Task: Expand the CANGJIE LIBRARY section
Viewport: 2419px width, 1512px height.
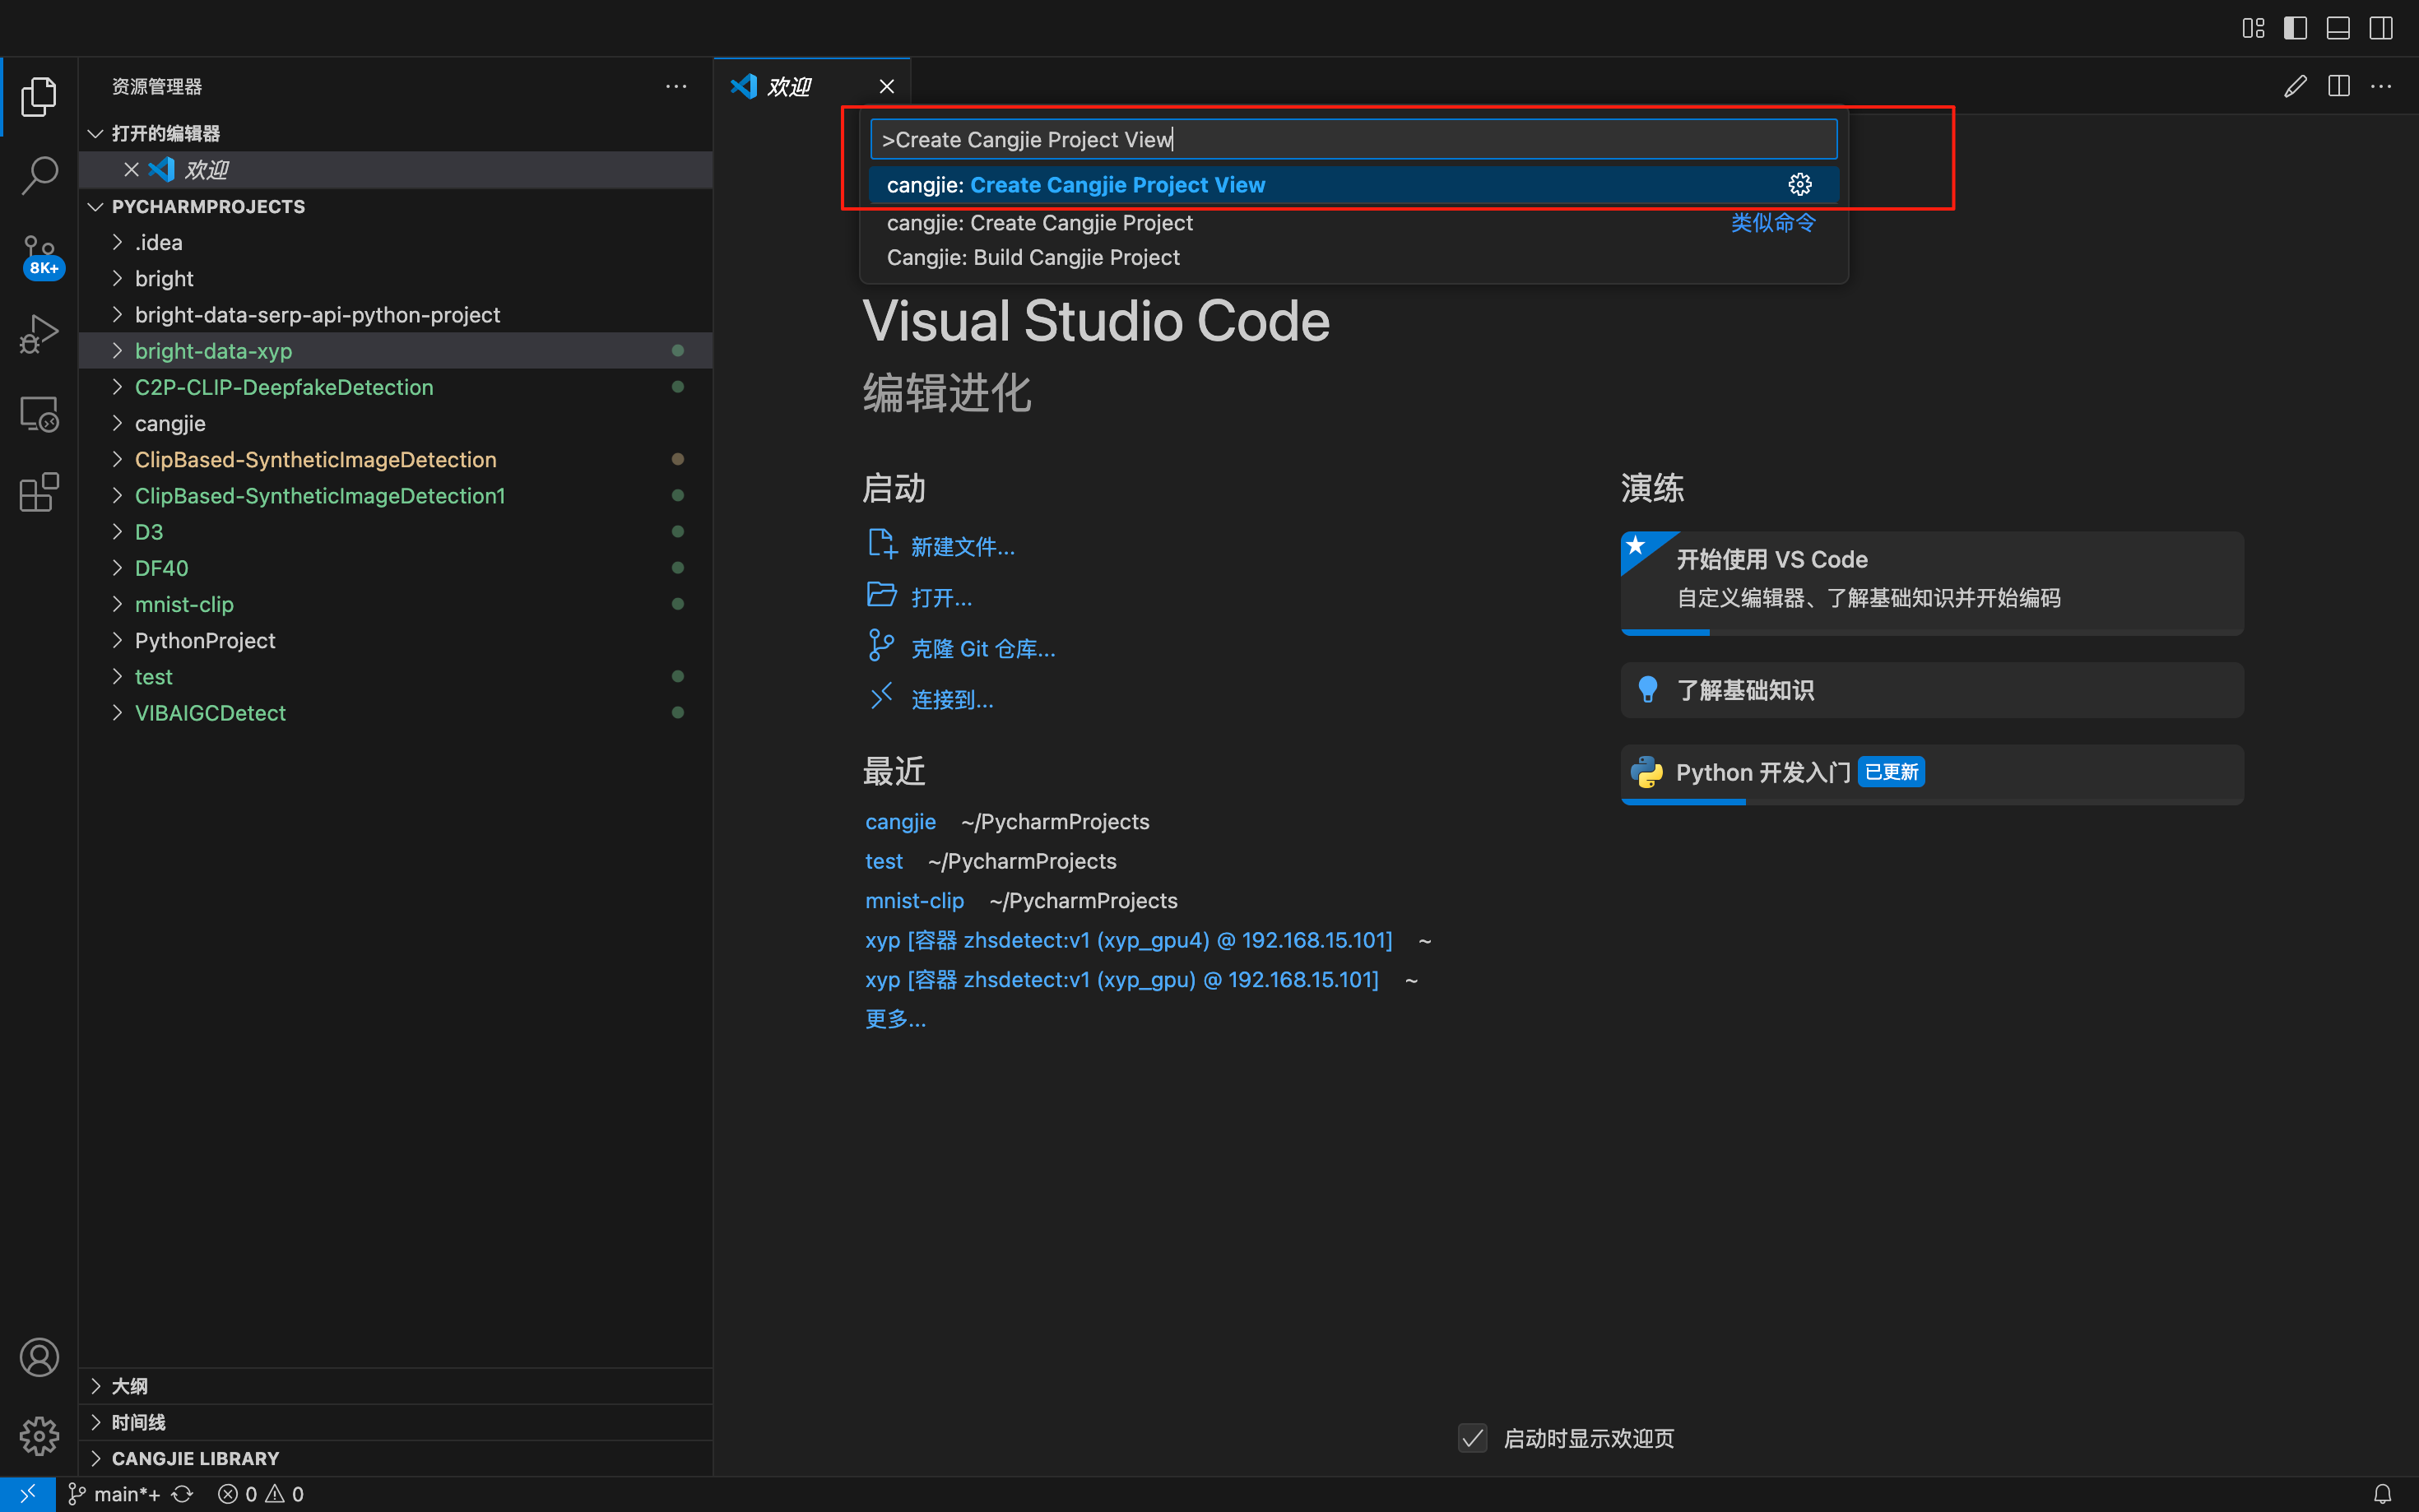Action: (195, 1458)
